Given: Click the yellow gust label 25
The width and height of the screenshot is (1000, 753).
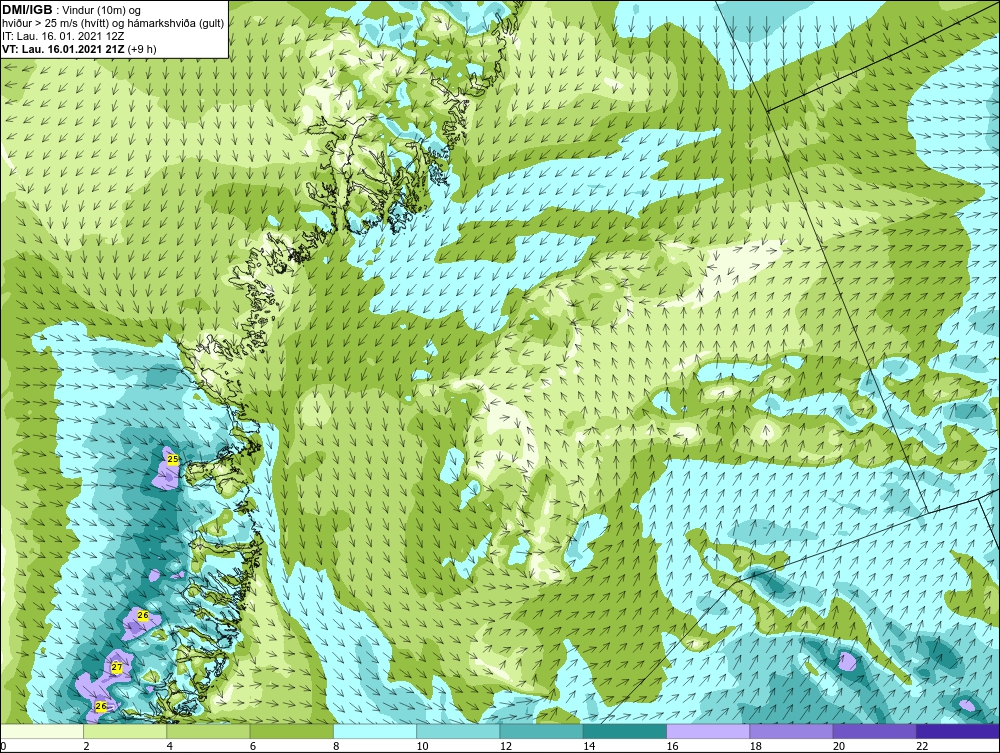Looking at the screenshot, I should coord(173,458).
